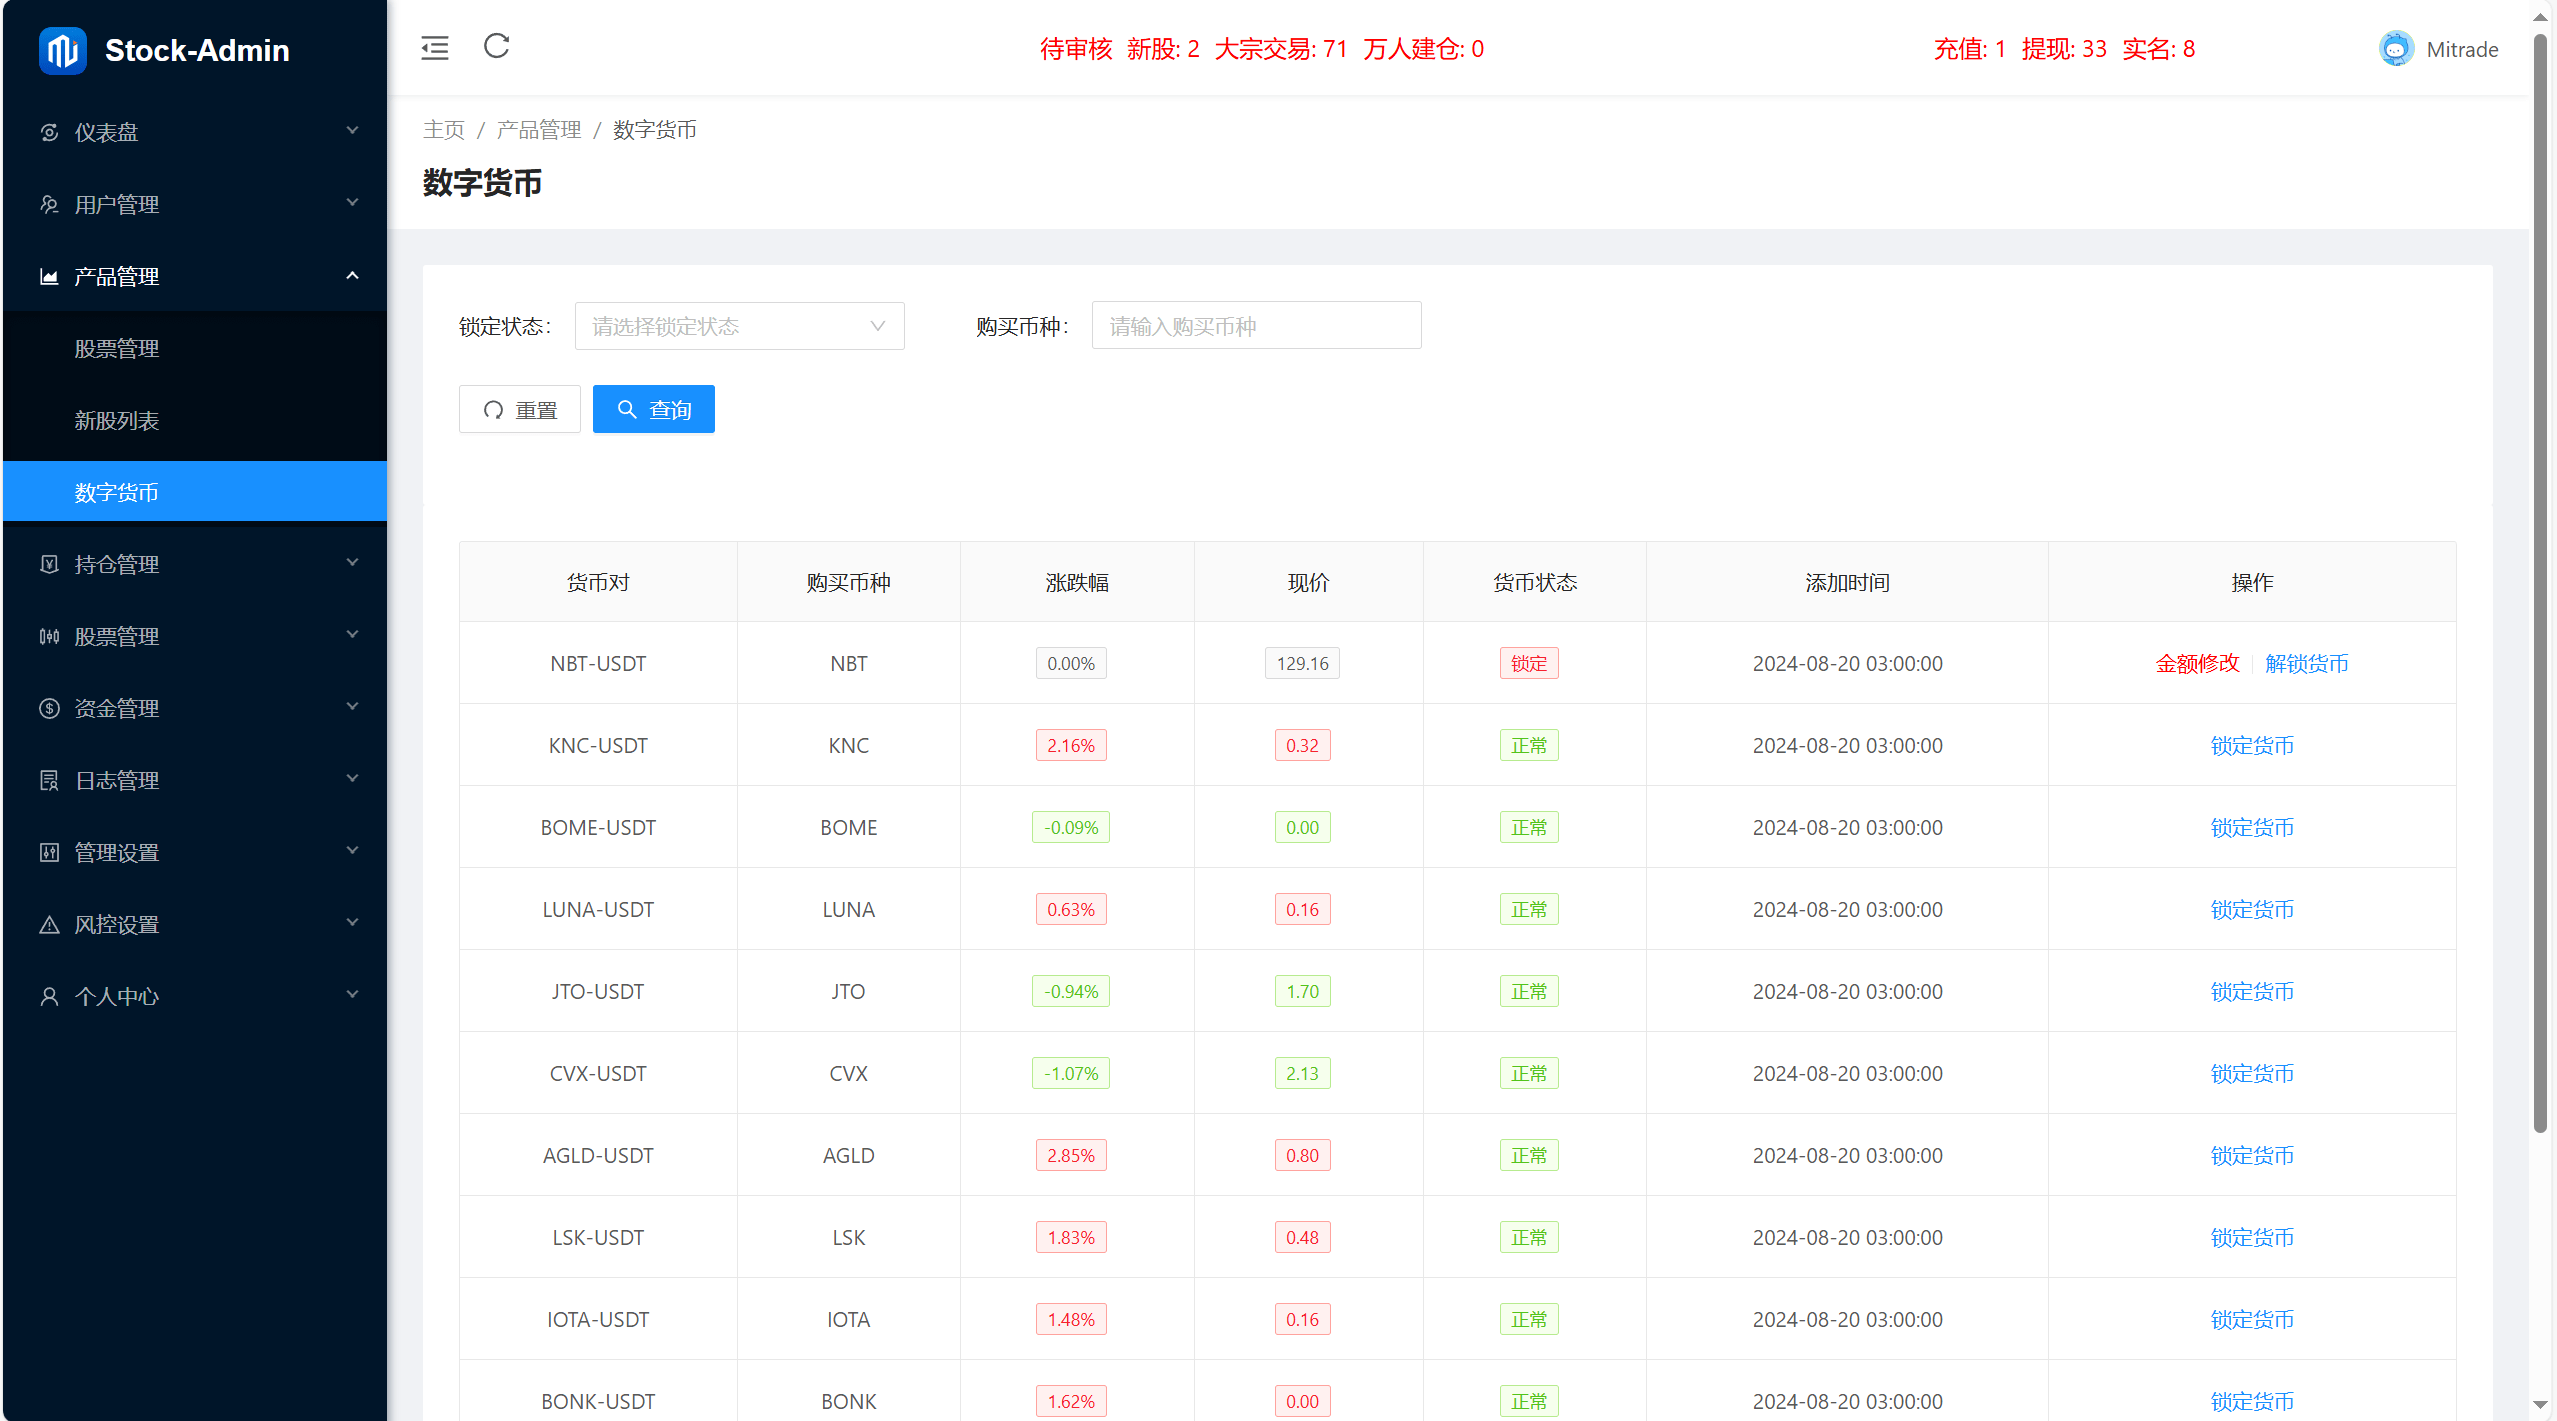Expand the 管理设置 menu section

(195, 852)
